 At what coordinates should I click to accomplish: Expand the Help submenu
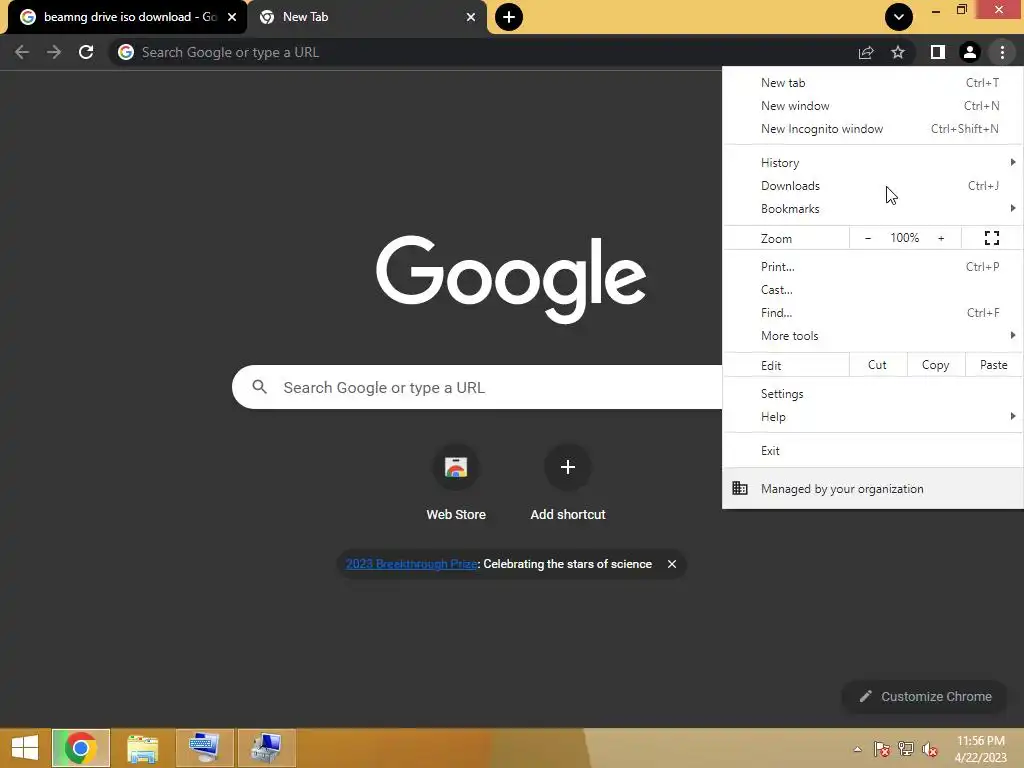[872, 417]
